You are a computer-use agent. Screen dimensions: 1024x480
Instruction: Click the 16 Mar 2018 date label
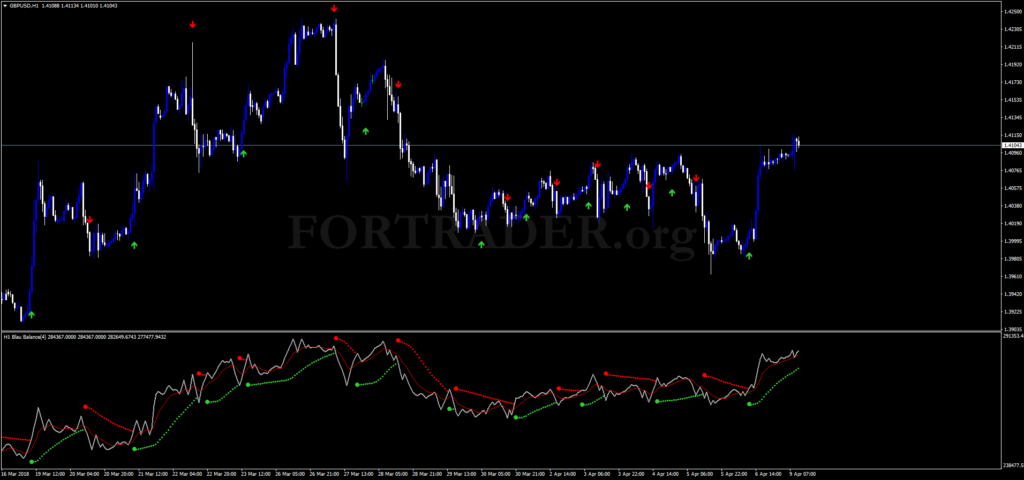(15, 474)
